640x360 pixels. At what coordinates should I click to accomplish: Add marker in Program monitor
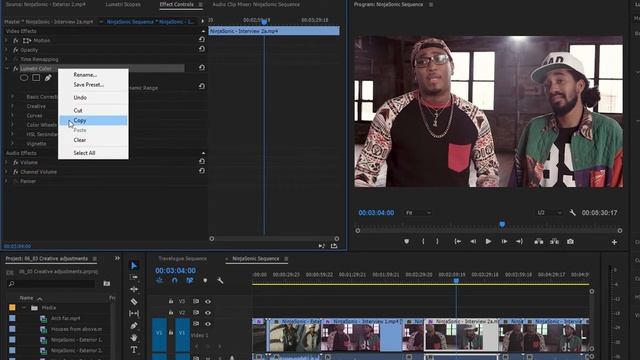tap(407, 242)
